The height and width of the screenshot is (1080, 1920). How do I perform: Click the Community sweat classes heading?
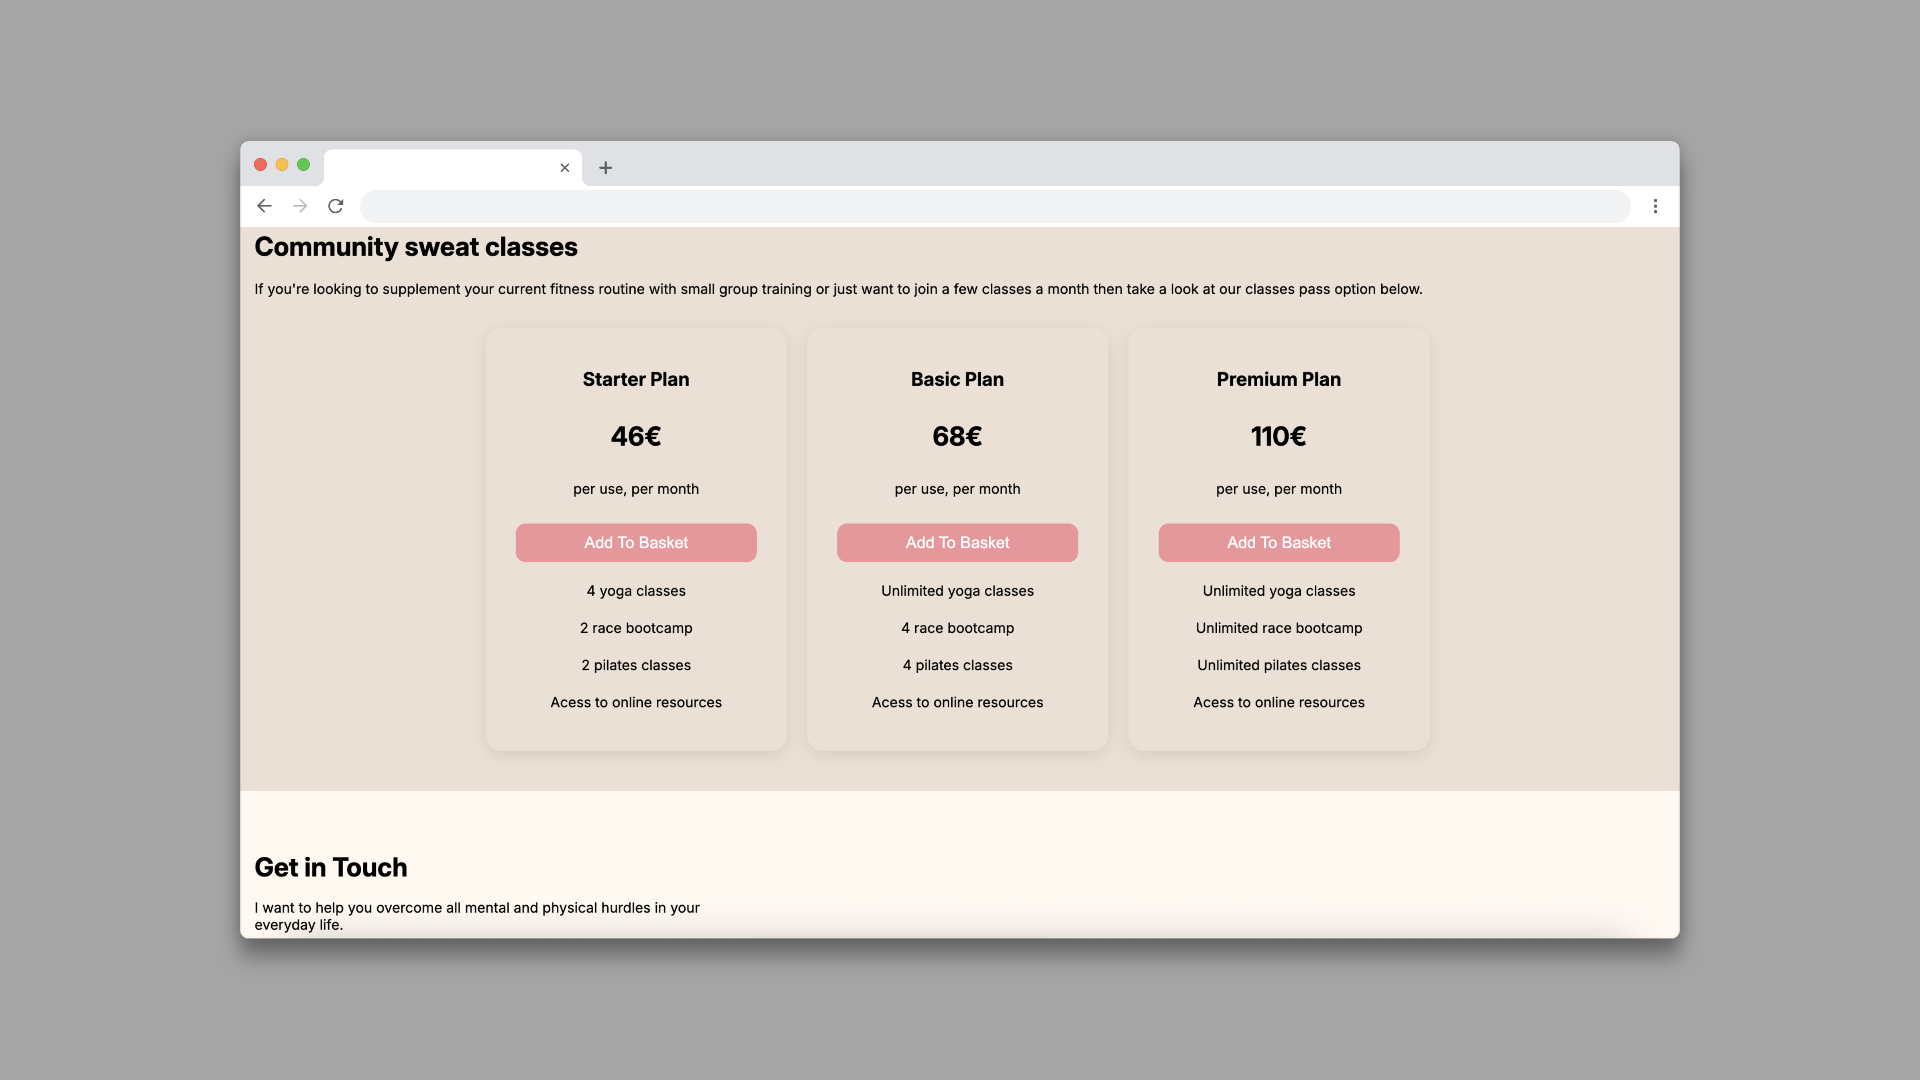pos(416,247)
